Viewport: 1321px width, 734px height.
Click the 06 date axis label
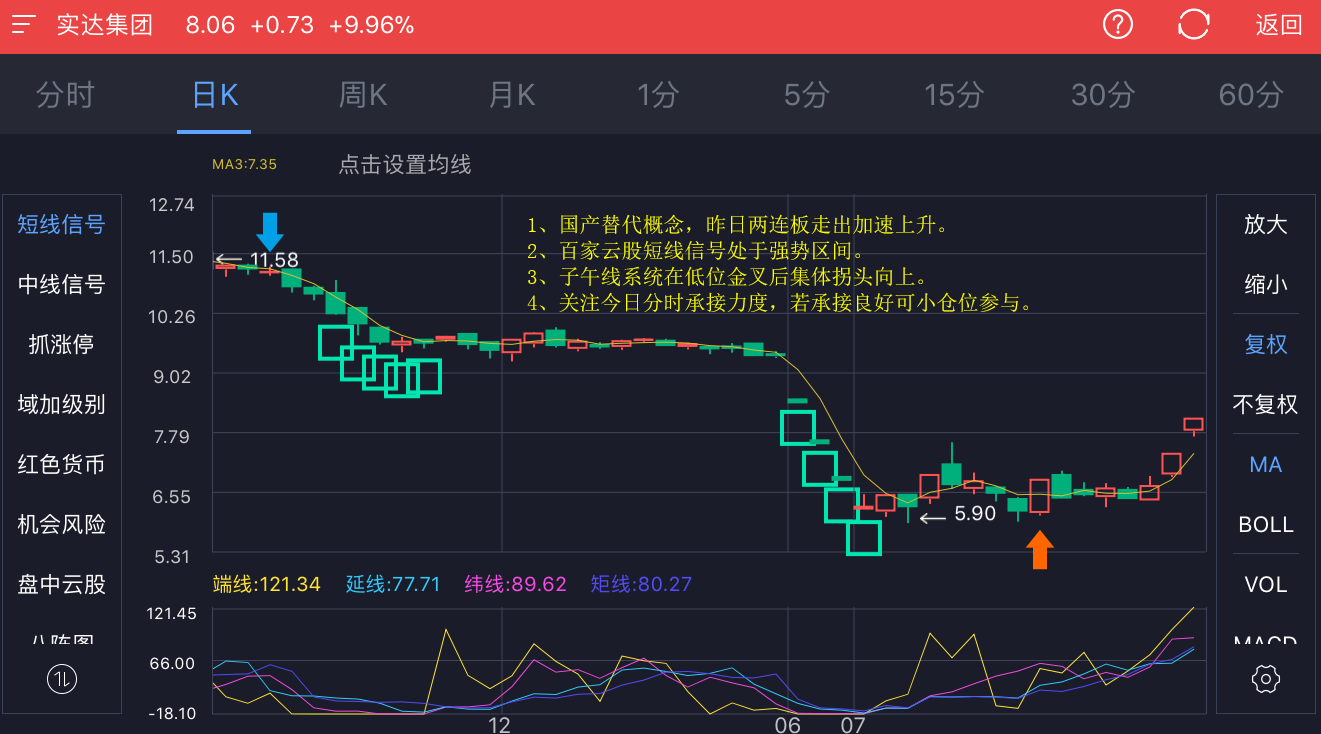pyautogui.click(x=788, y=724)
